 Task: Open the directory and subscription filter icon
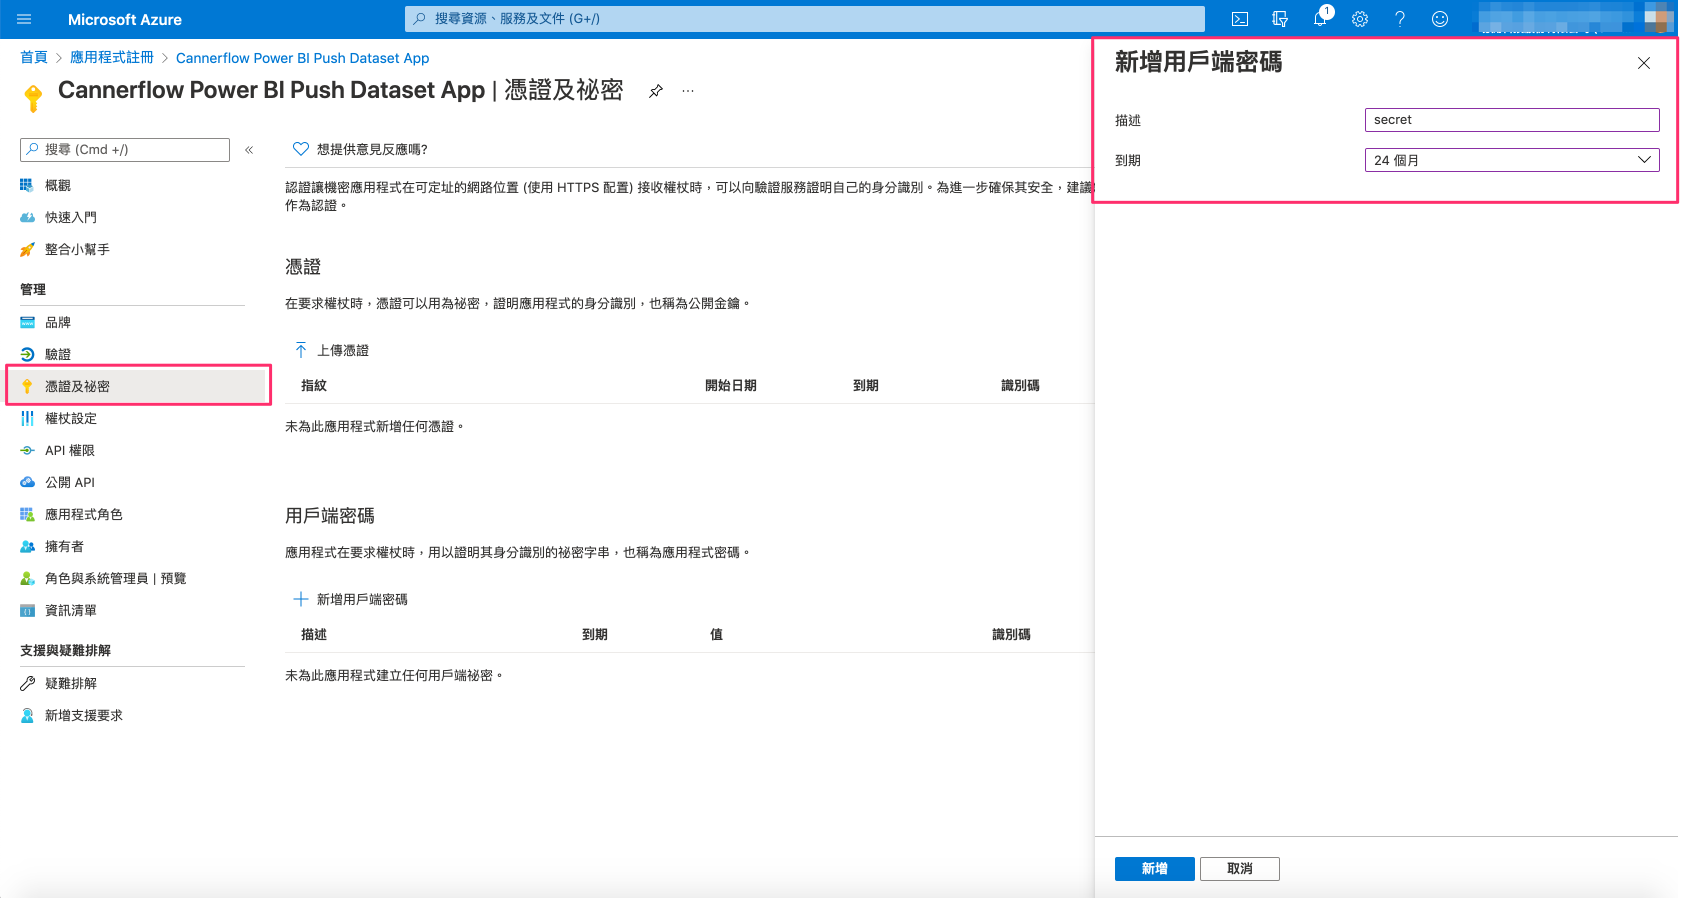1280,19
